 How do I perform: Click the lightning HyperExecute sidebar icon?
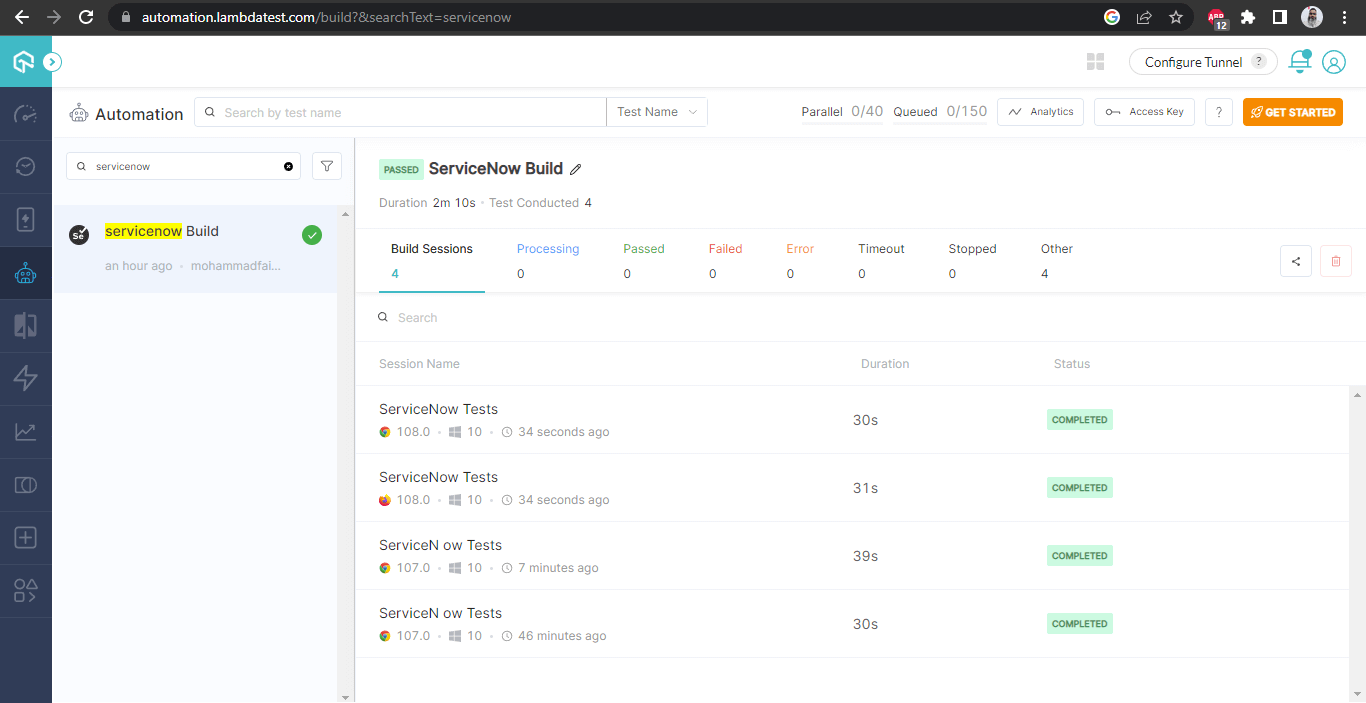25,378
